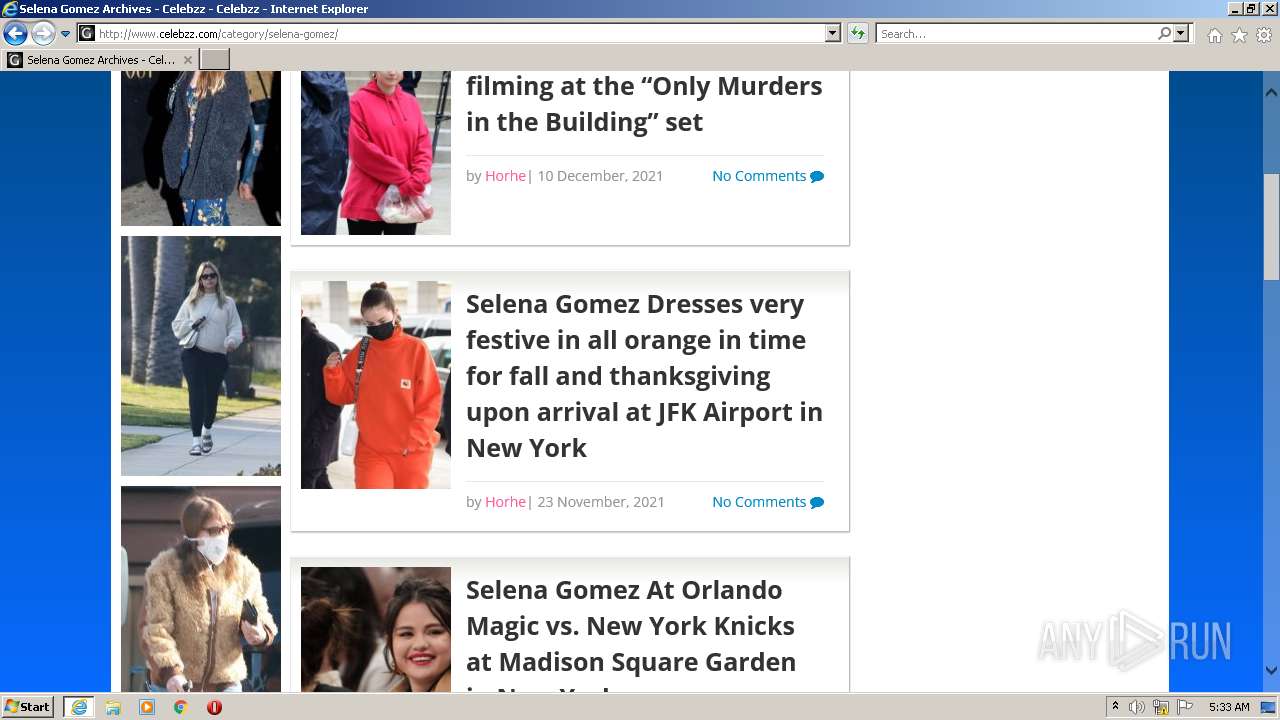Open sidebar thumbnail of woman walking in sweater
1280x720 pixels.
pos(201,356)
